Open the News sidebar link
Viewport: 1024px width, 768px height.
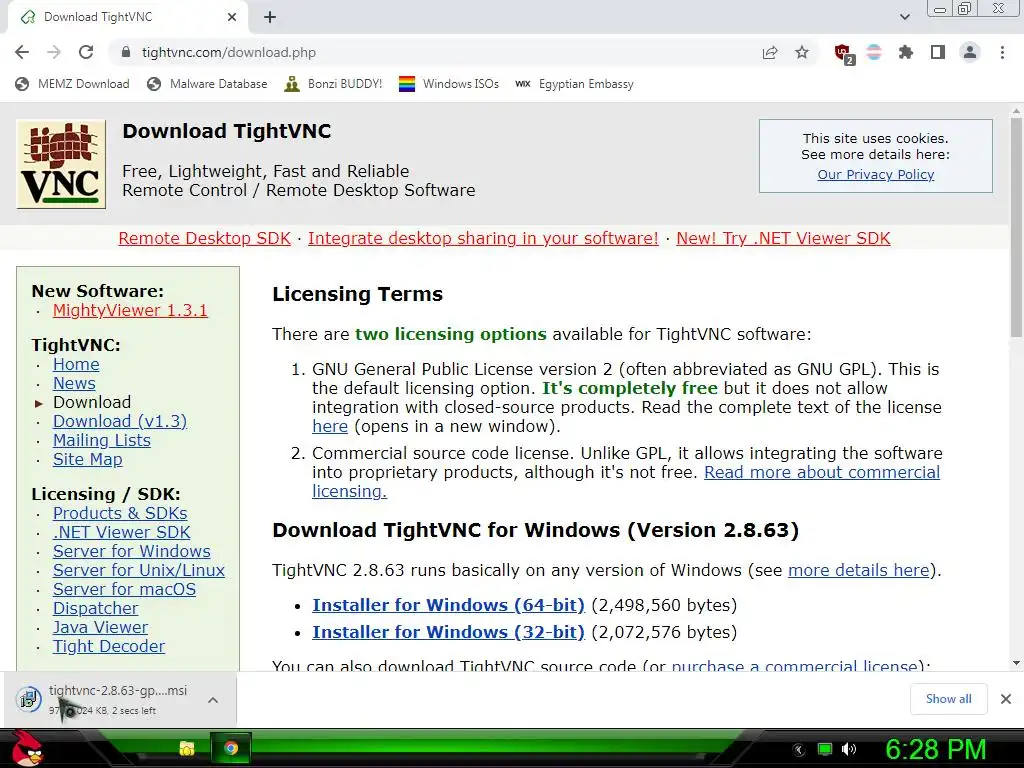pyautogui.click(x=74, y=383)
